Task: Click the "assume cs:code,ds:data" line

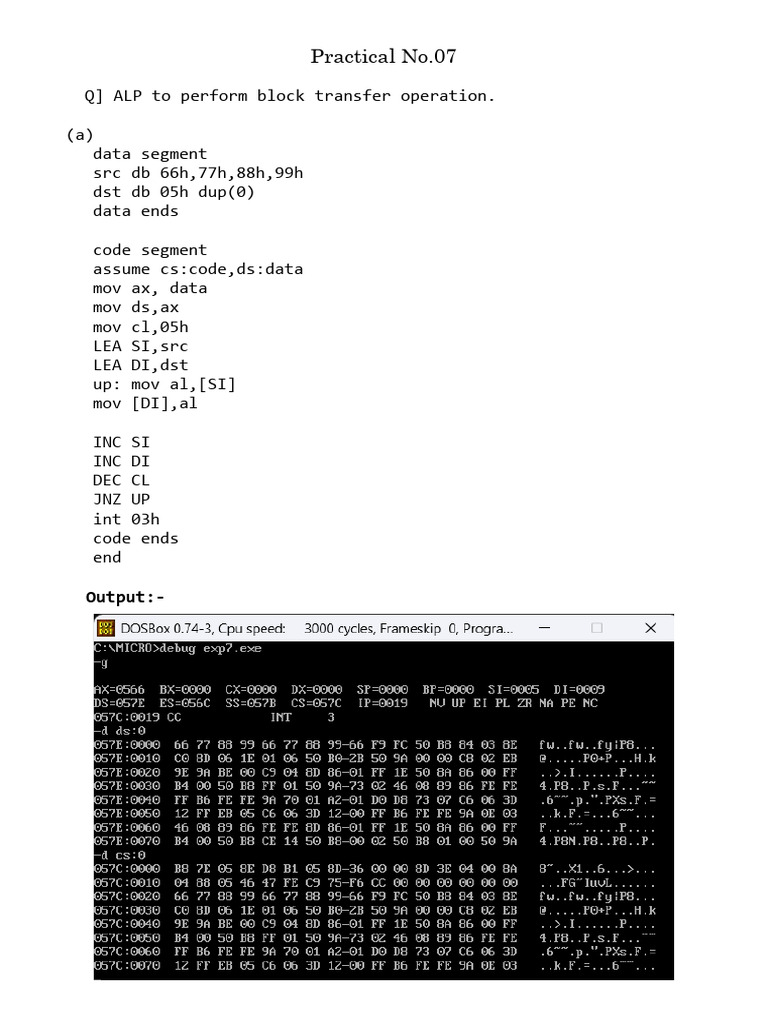Action: click(x=198, y=269)
